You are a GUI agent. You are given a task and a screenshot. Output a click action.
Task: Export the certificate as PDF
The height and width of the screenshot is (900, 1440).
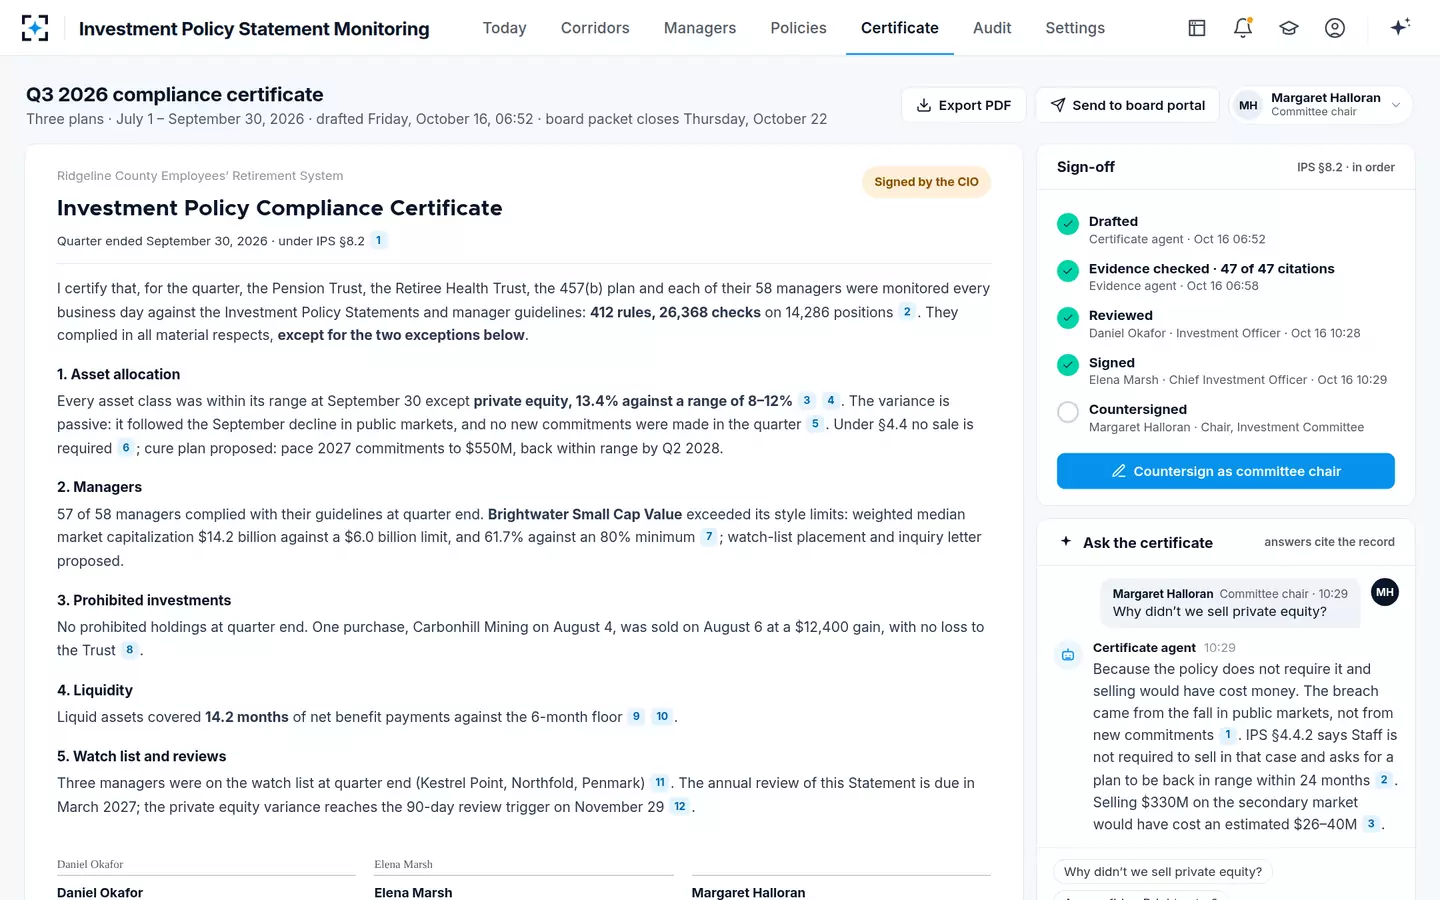point(964,105)
